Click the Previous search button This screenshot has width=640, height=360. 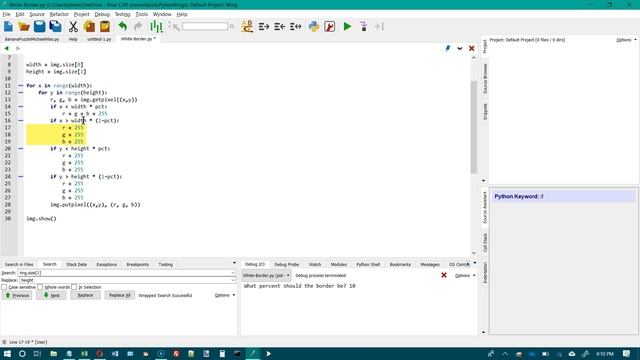17,296
